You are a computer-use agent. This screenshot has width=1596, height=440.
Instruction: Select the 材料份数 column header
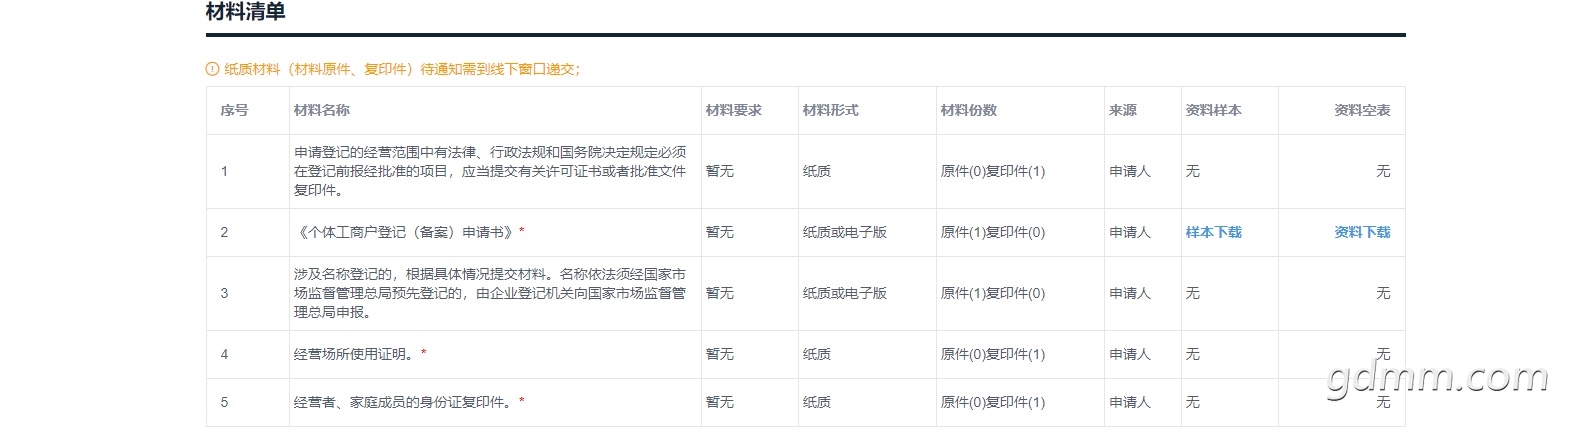968,110
